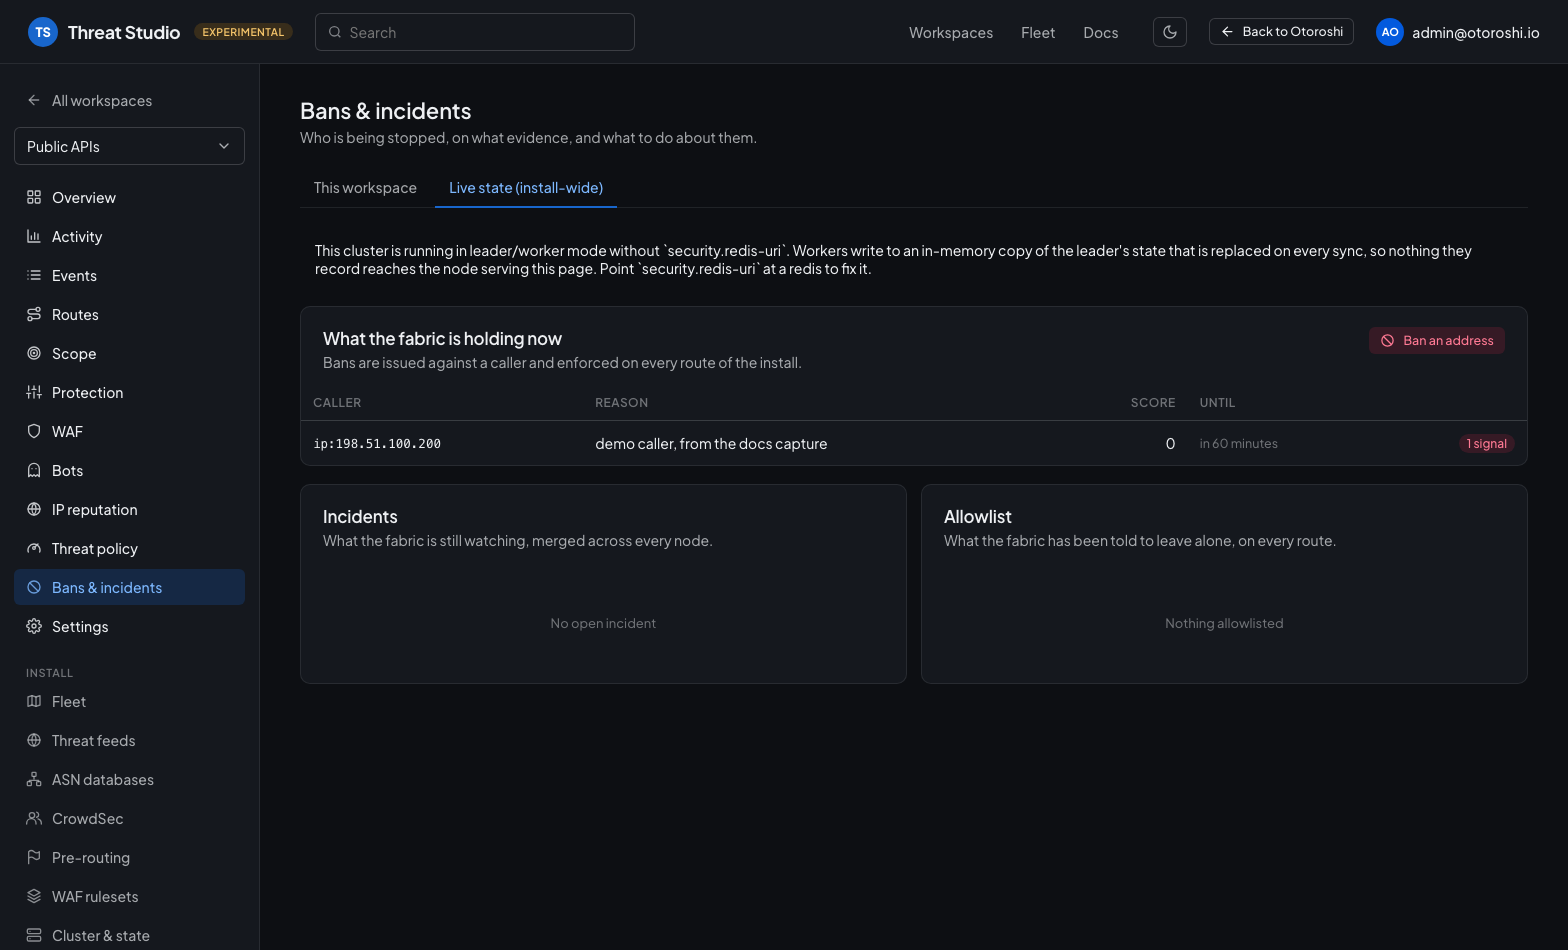Open the Threat policy gauge icon
The width and height of the screenshot is (1568, 950).
pyautogui.click(x=34, y=548)
